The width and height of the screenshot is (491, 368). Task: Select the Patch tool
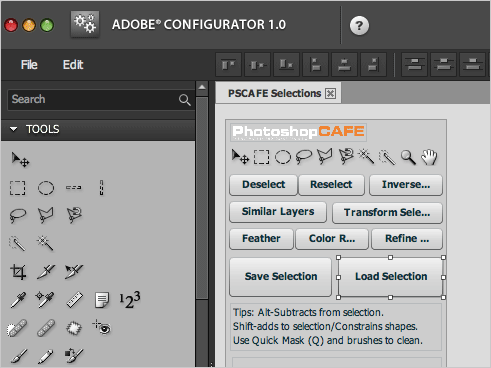pyautogui.click(x=74, y=328)
